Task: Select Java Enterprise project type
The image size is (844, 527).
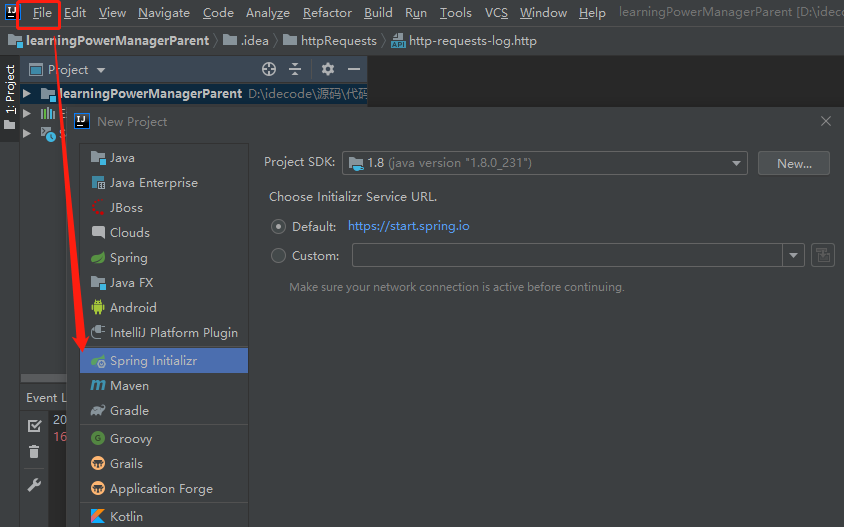Action: [x=164, y=182]
